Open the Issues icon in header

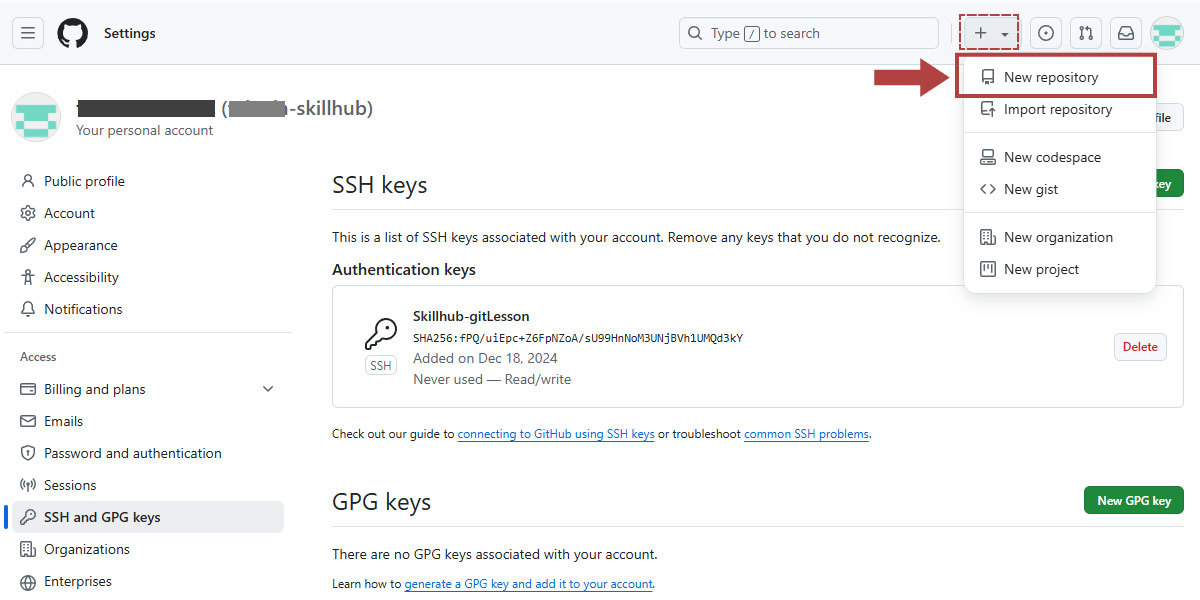1046,33
